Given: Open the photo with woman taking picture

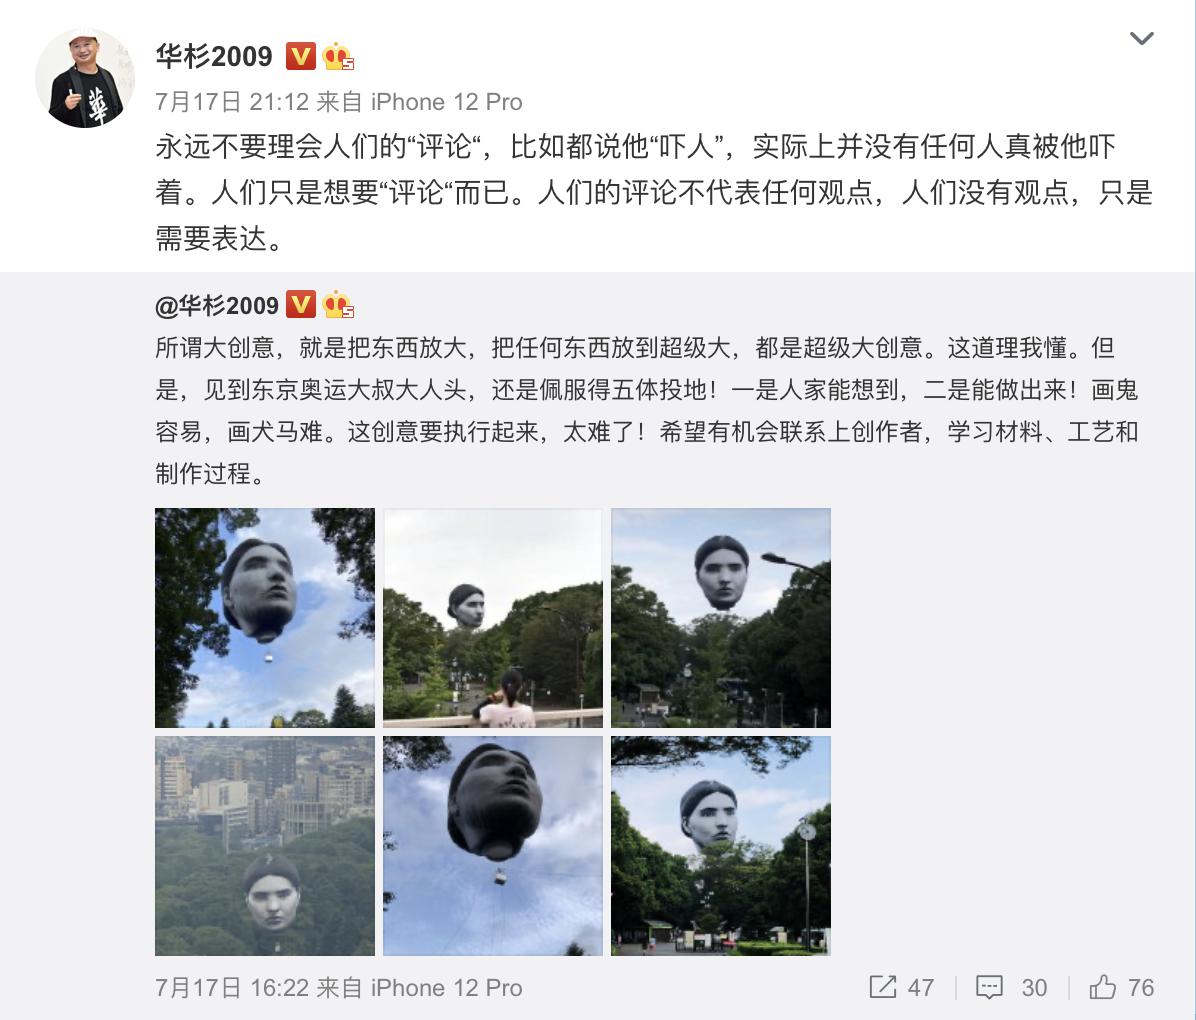Looking at the screenshot, I should (x=493, y=618).
